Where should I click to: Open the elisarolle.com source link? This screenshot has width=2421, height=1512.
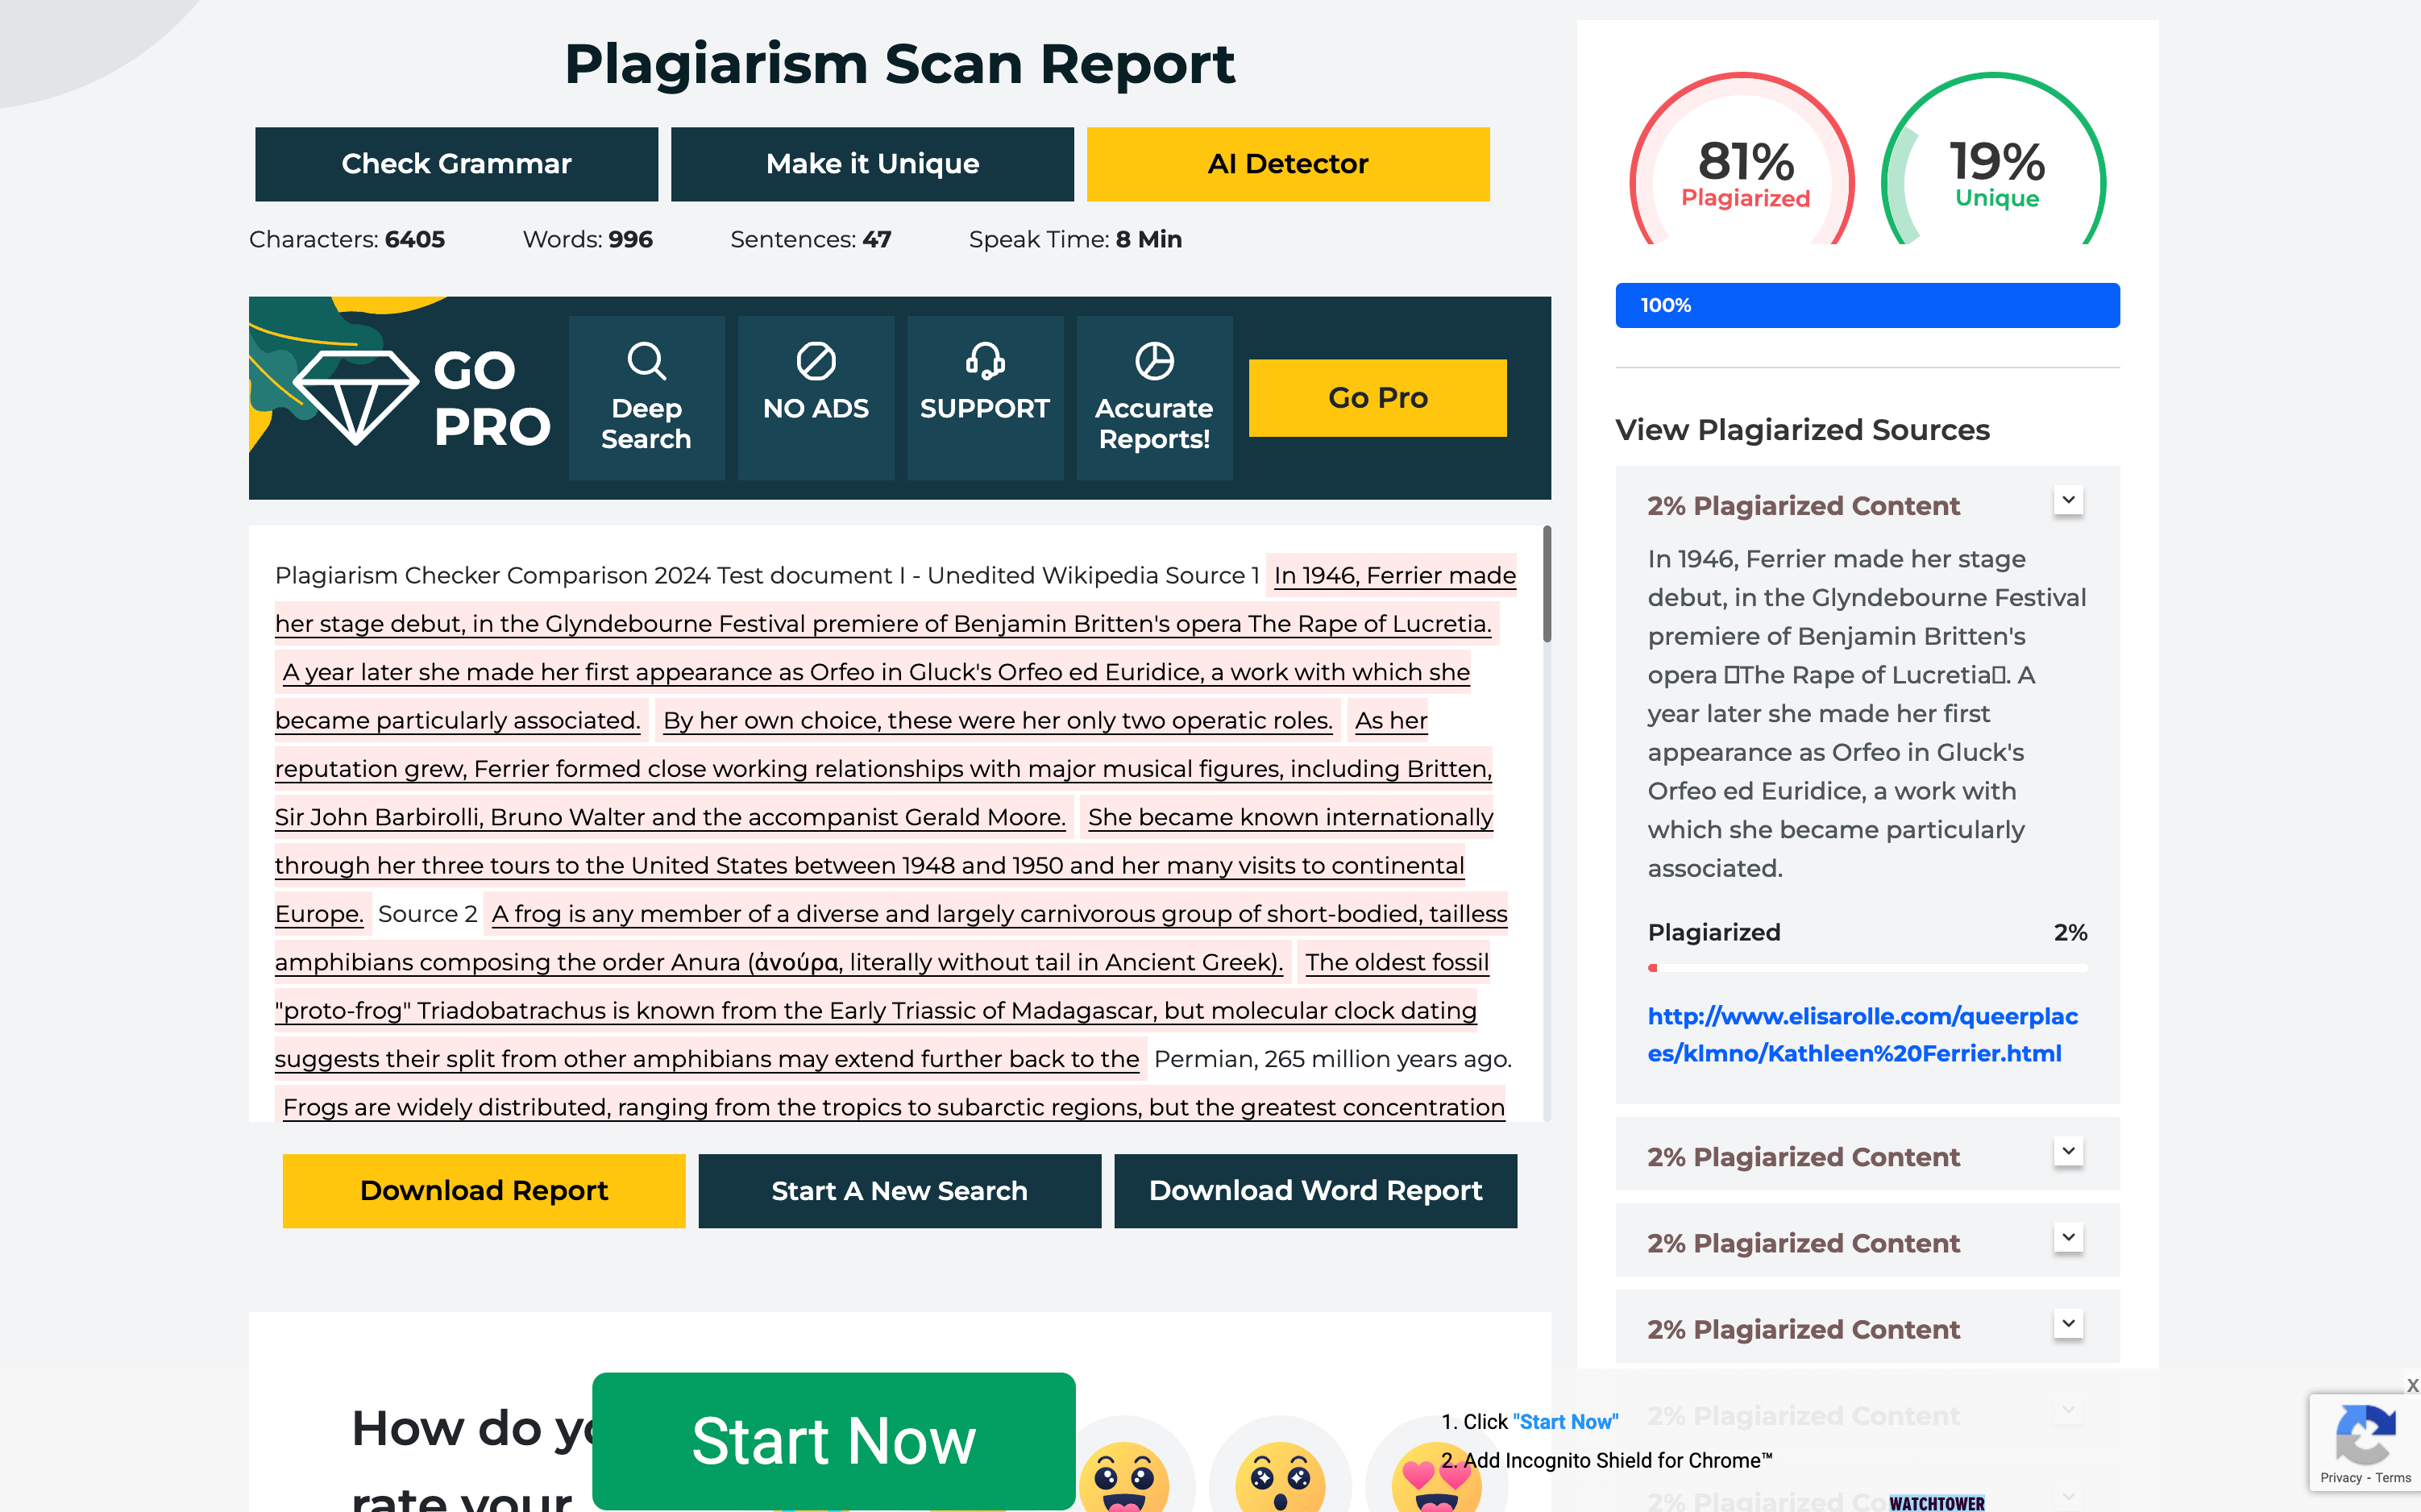click(1862, 1034)
